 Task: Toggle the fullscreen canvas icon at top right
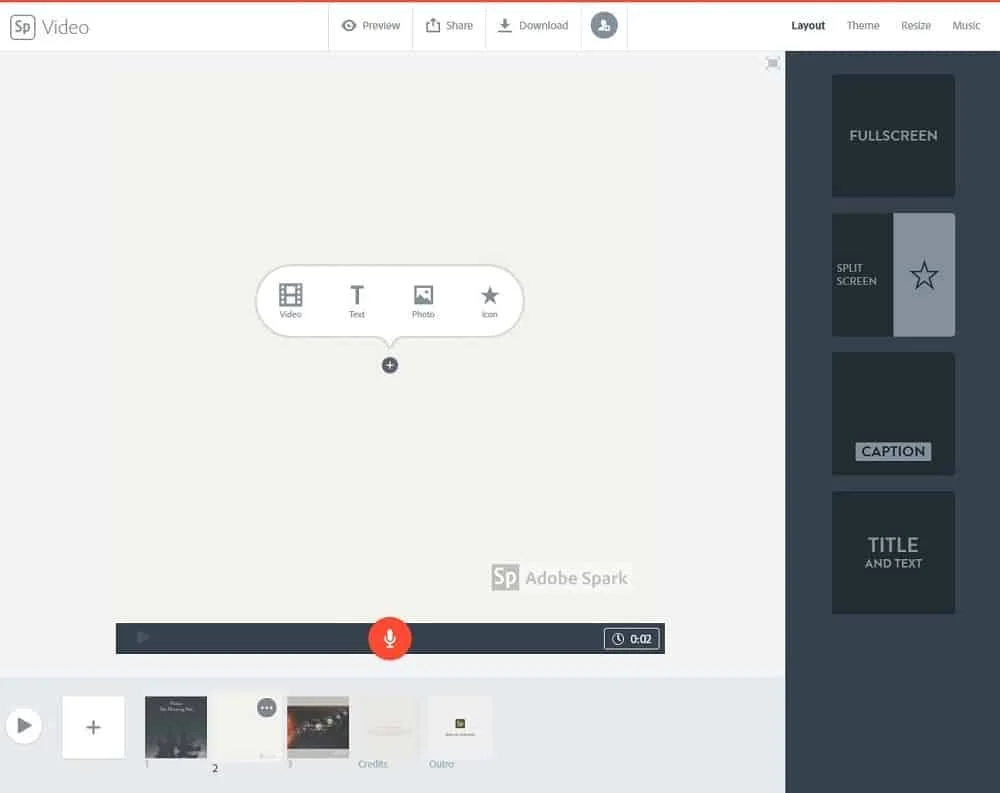tap(772, 63)
